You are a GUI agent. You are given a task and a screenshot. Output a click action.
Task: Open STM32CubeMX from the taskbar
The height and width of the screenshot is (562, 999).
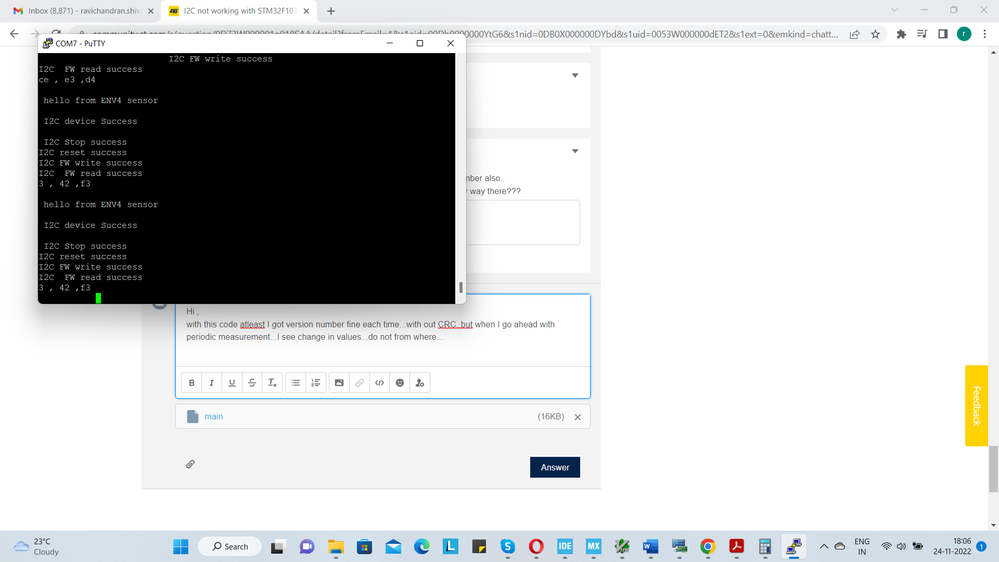tap(594, 547)
